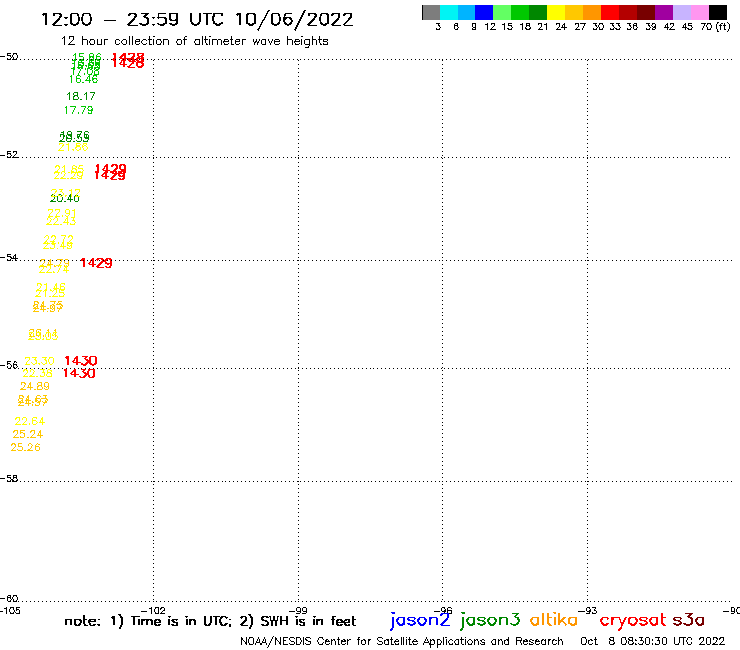Click the NOAA/NESDIS Center credit line
The width and height of the screenshot is (740, 650).
[x=402, y=642]
